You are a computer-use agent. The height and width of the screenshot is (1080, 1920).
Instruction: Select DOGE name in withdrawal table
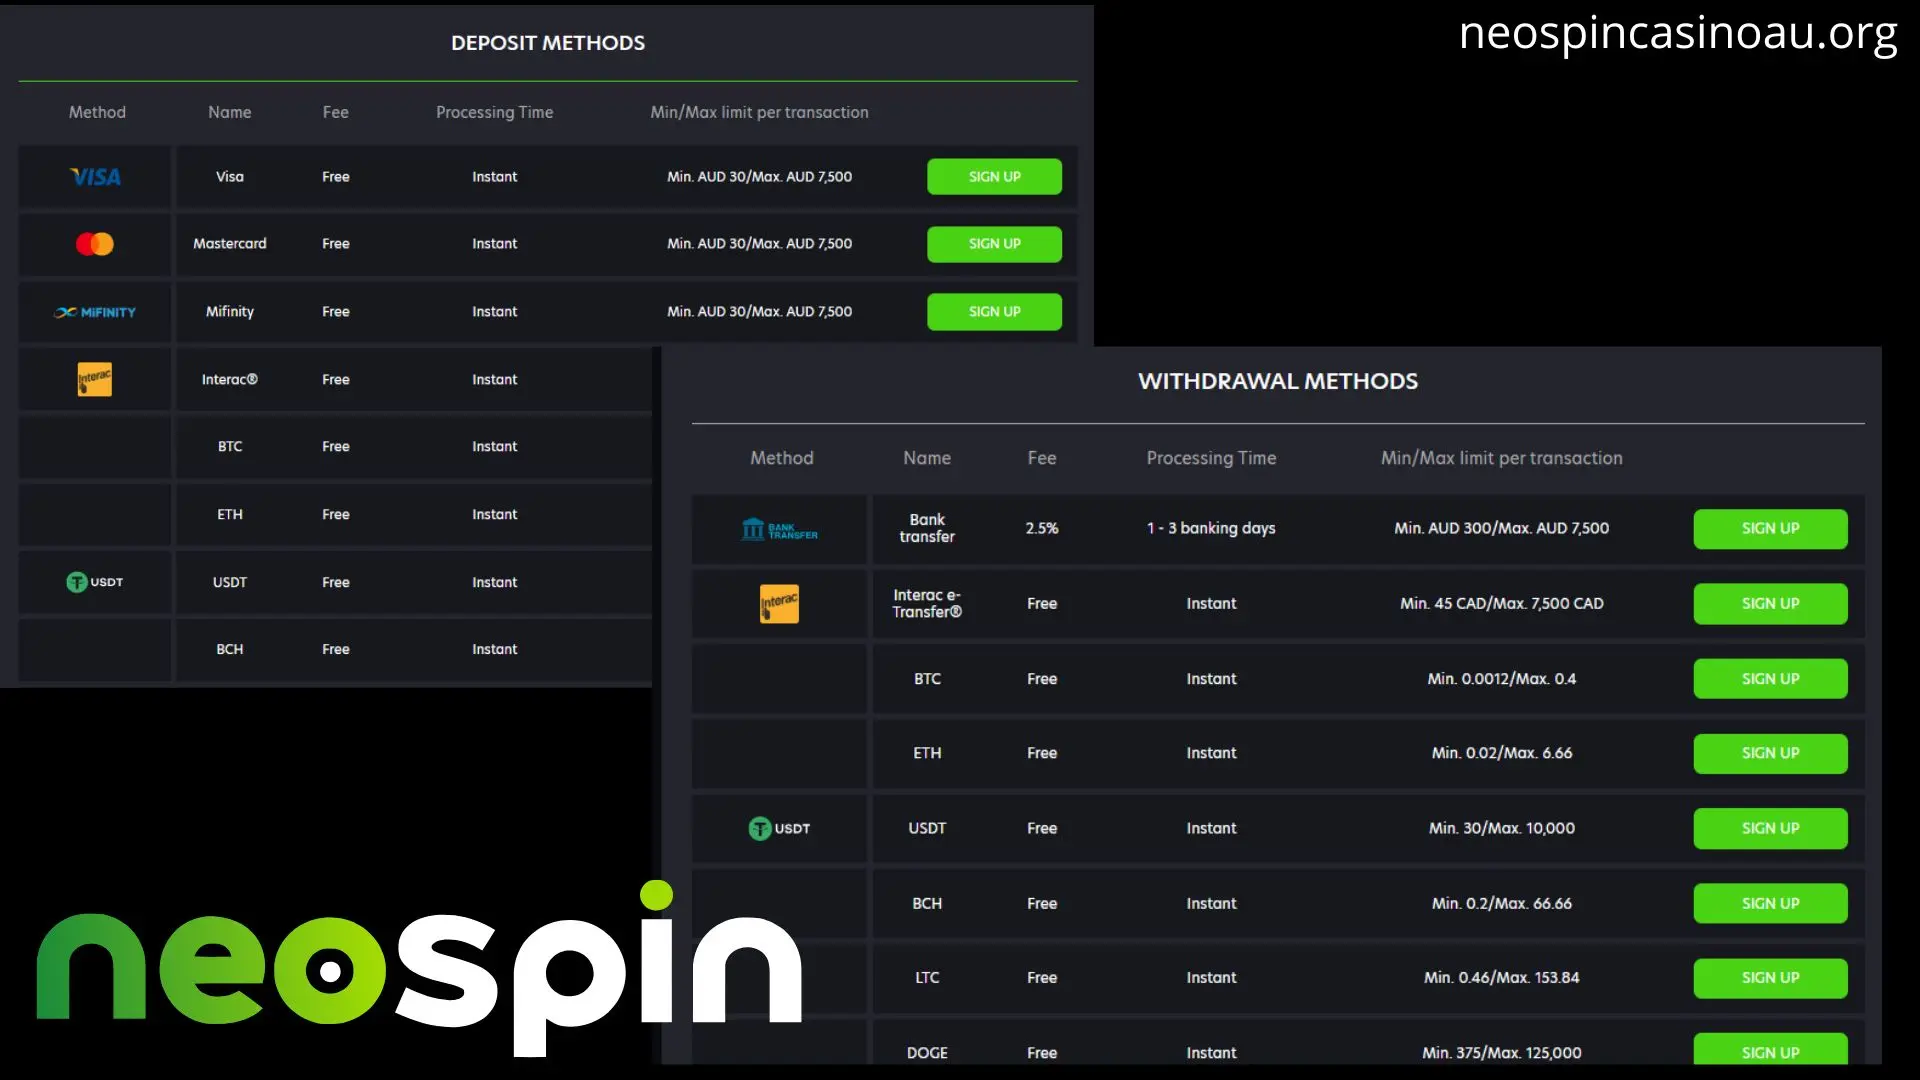click(x=927, y=1053)
